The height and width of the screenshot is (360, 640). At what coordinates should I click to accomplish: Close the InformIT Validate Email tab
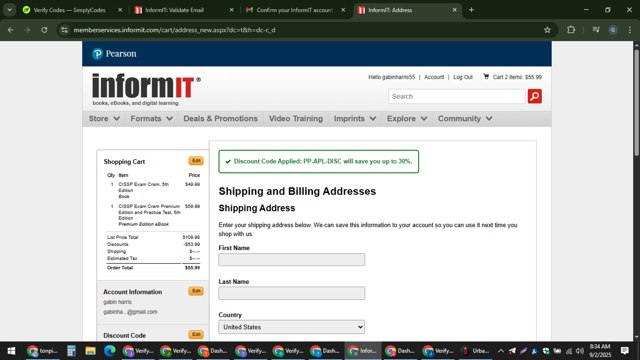click(231, 10)
